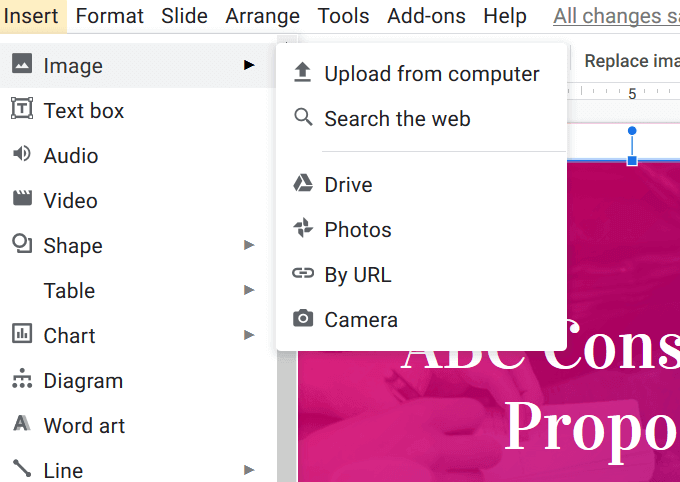Expand the Chart submenu arrow
This screenshot has height=482, width=680.
tap(249, 335)
